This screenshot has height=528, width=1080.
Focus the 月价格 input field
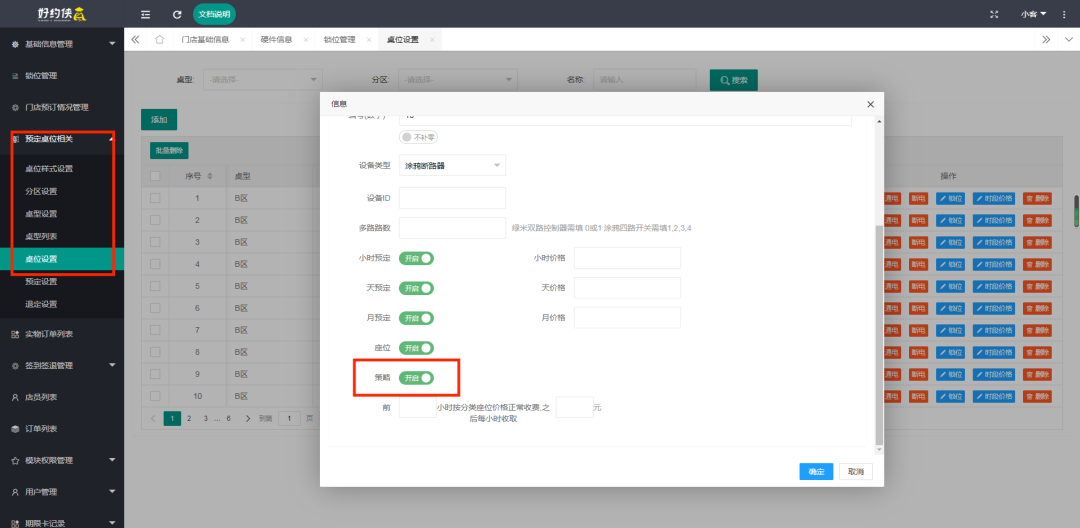pyautogui.click(x=627, y=317)
